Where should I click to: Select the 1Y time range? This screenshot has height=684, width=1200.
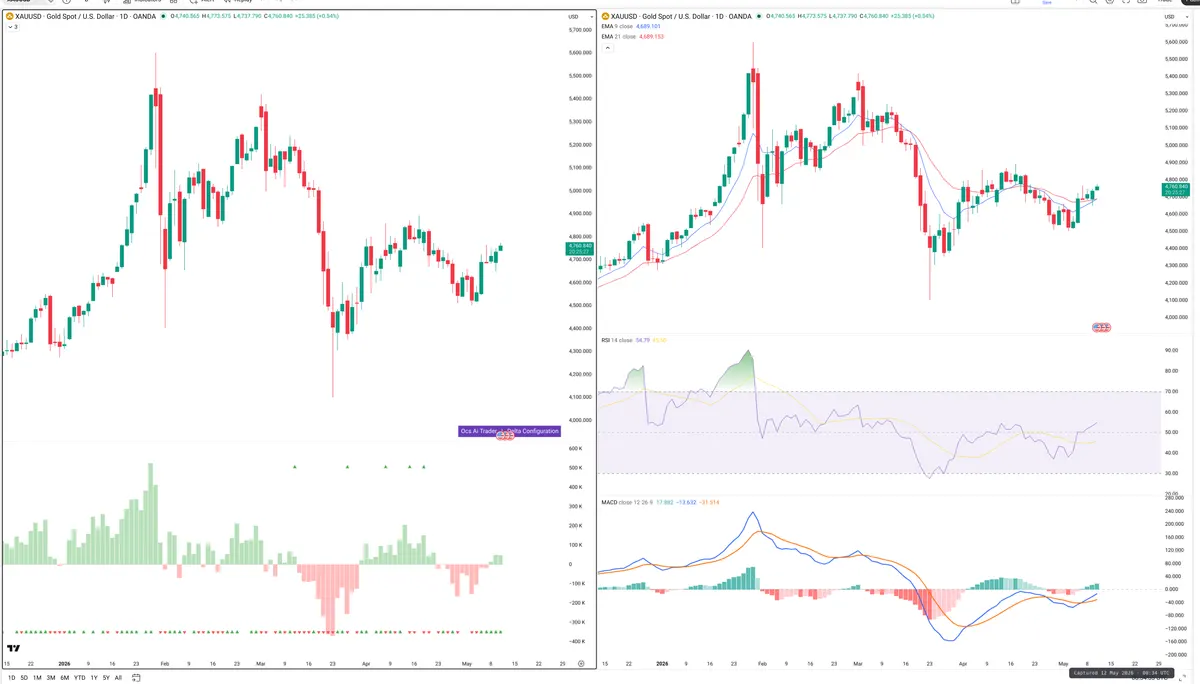94,677
